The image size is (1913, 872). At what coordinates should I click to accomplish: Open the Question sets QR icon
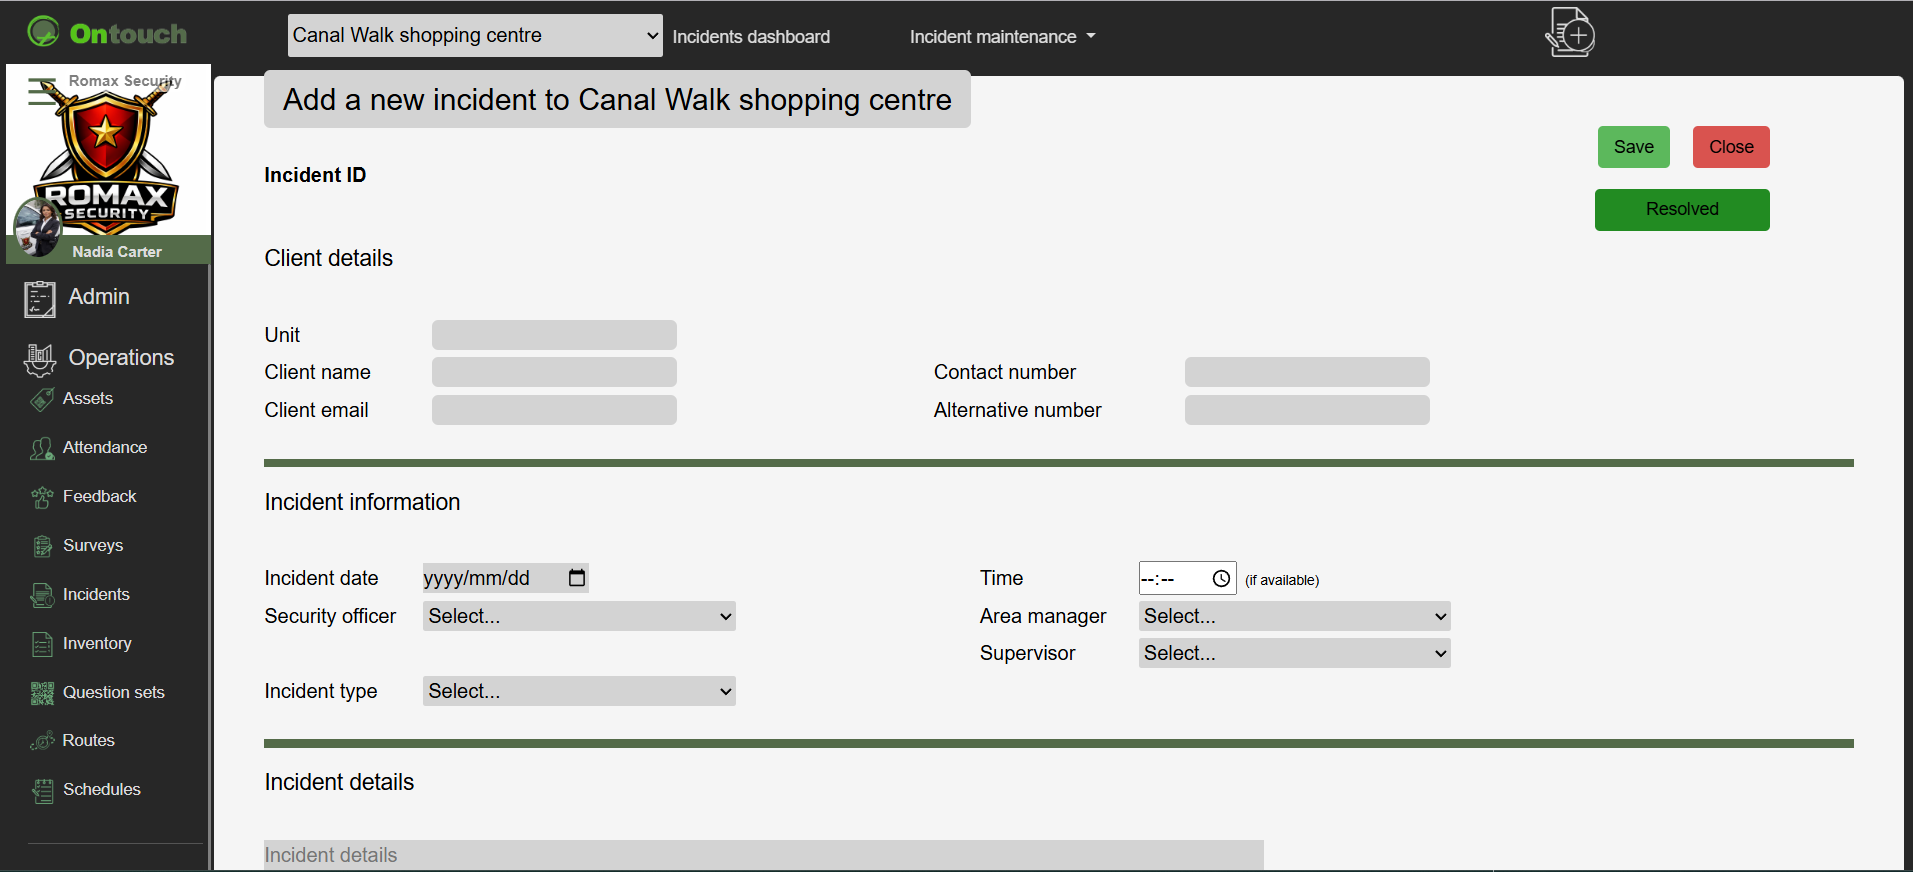tap(42, 693)
